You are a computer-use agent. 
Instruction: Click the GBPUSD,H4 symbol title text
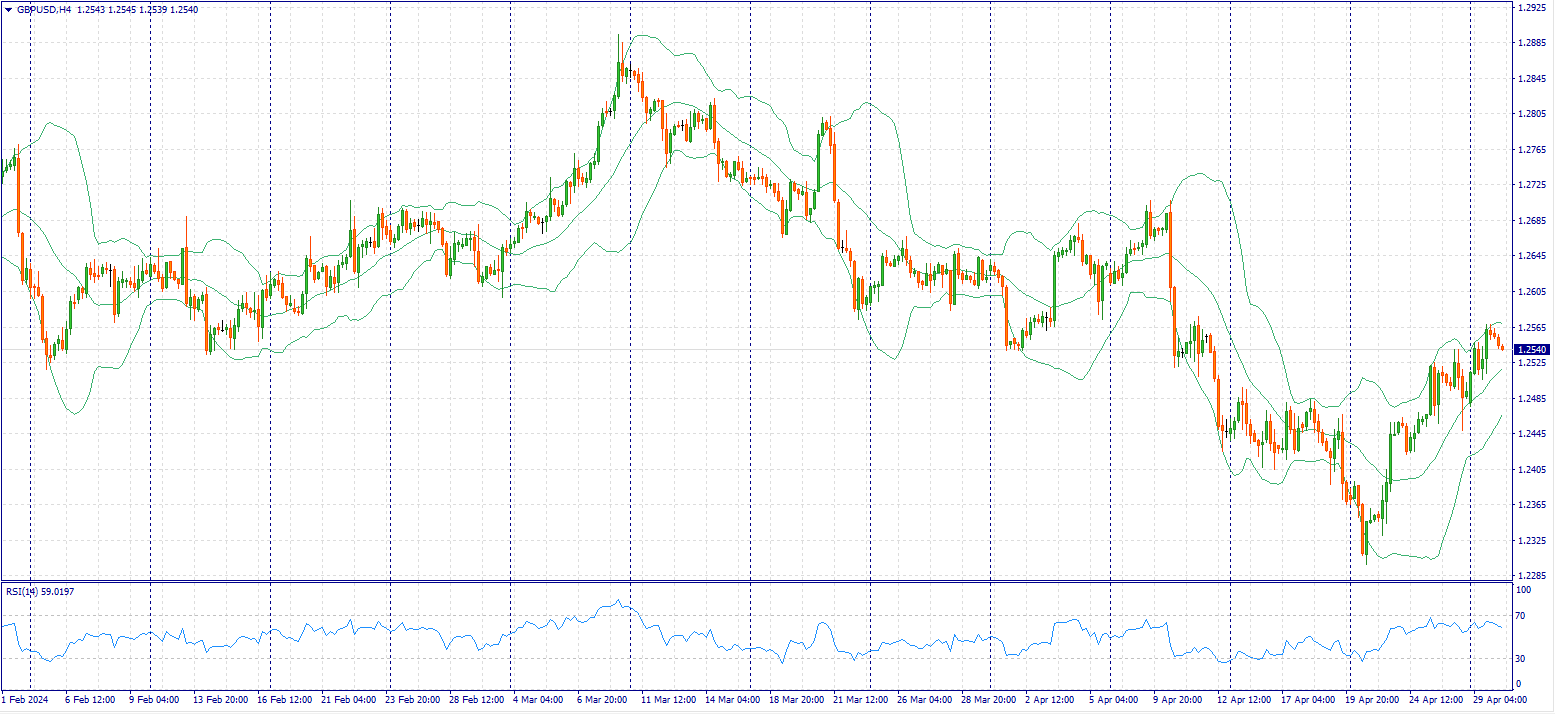tap(44, 9)
